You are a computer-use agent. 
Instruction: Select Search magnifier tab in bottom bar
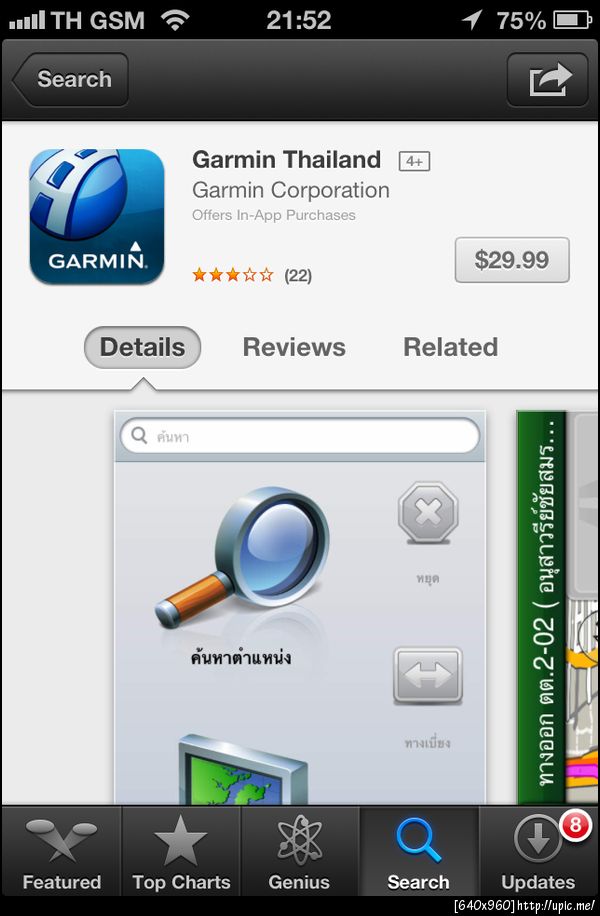click(418, 851)
